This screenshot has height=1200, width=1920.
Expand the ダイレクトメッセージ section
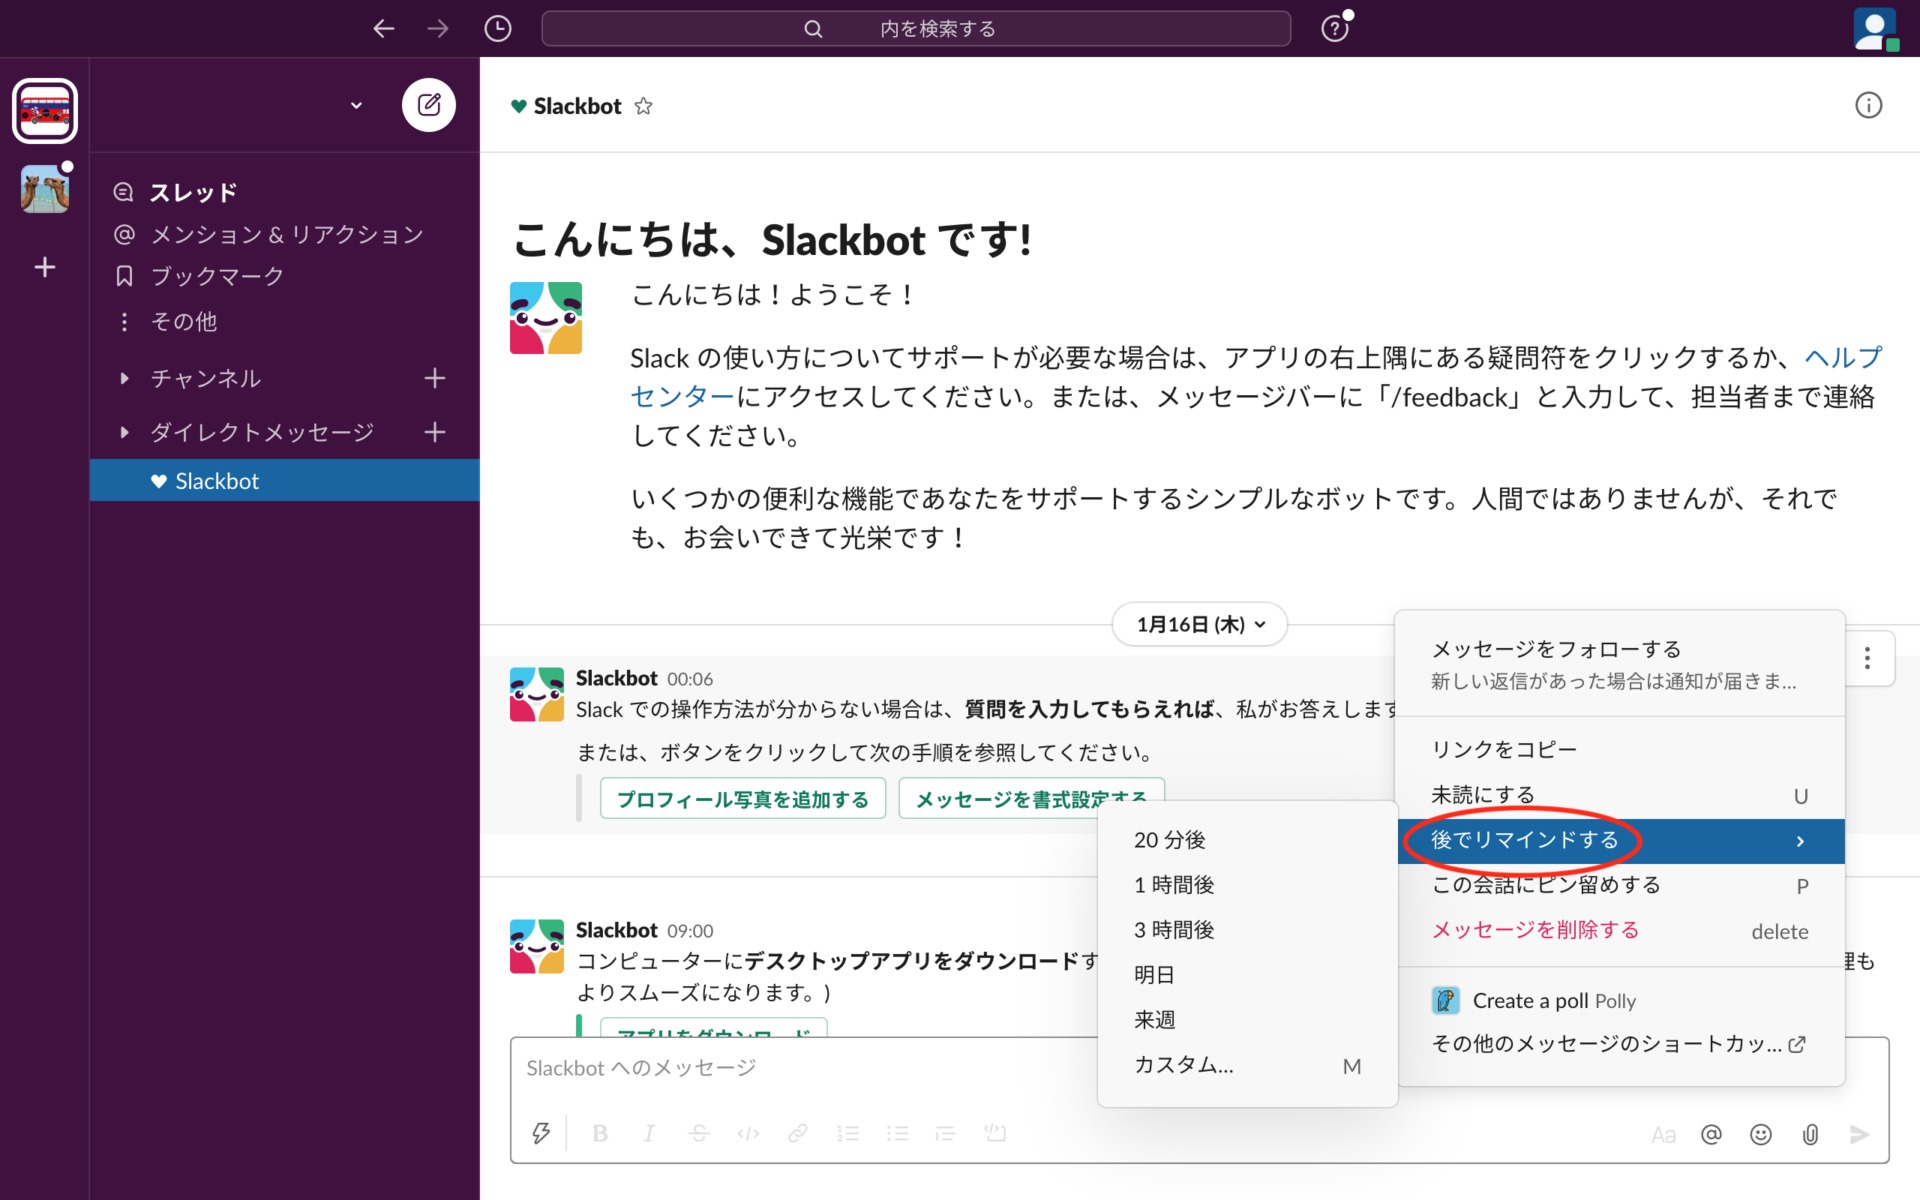124,432
